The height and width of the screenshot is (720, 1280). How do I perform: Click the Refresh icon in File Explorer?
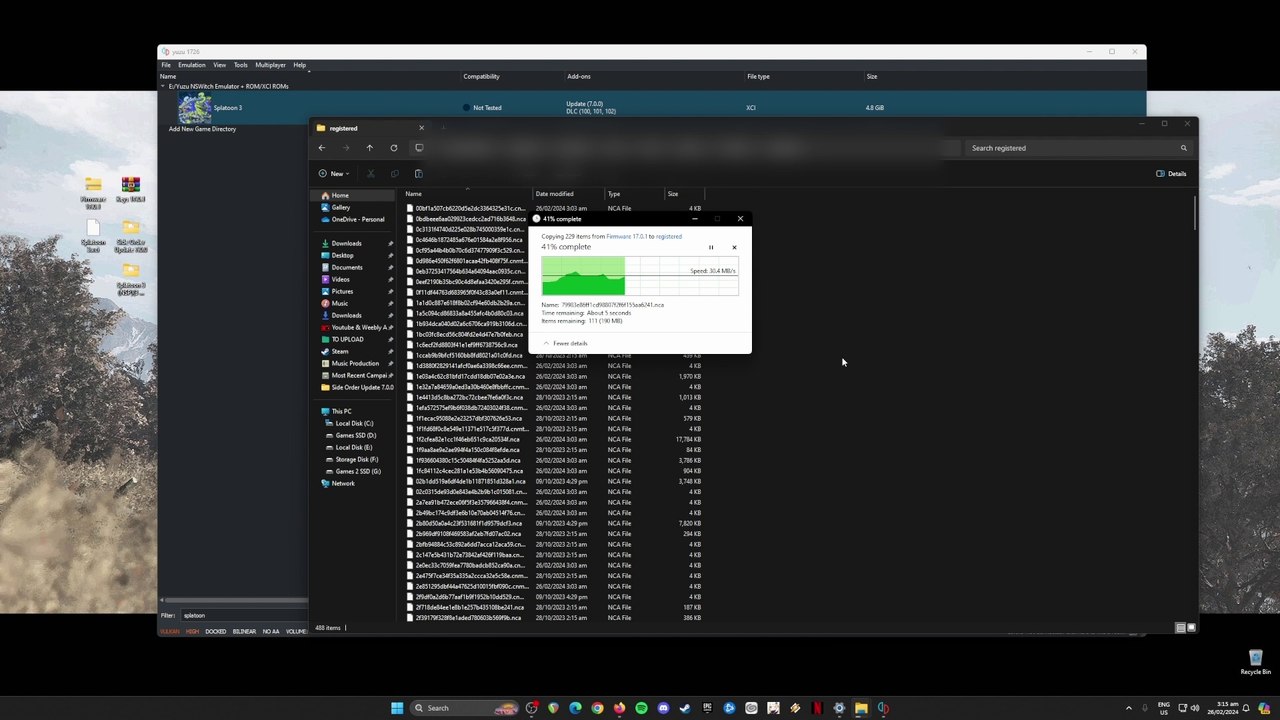(x=394, y=148)
